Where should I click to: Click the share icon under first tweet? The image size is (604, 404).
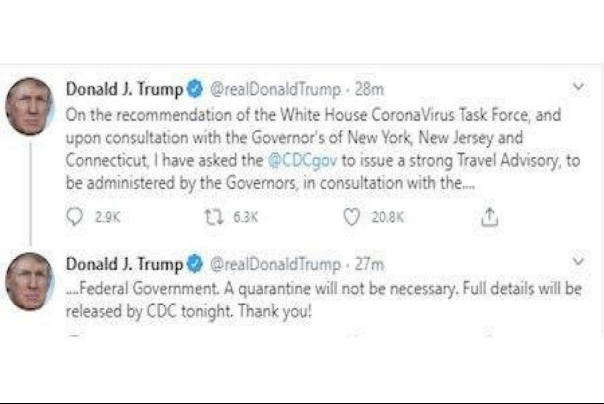[x=489, y=214]
